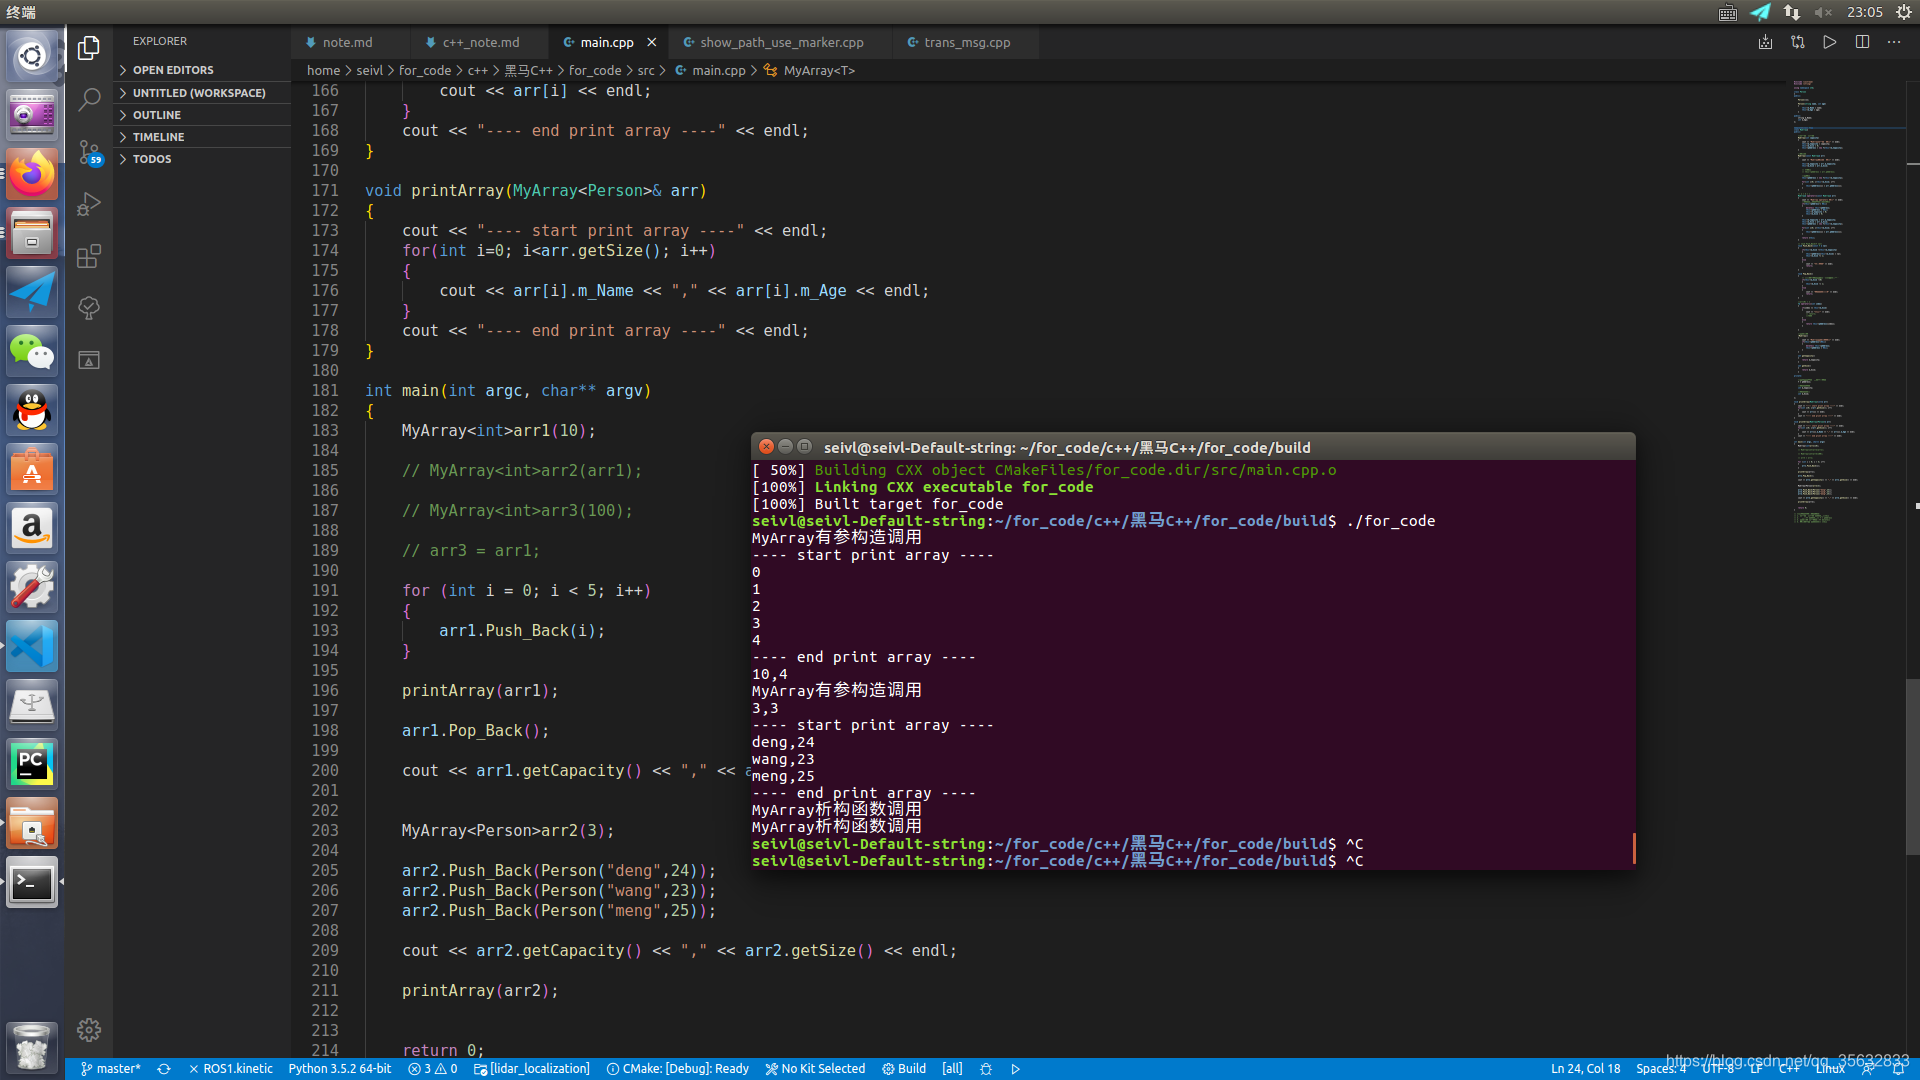
Task: Switch to the show_path_use_marker.cpp tab
Action: 781,42
